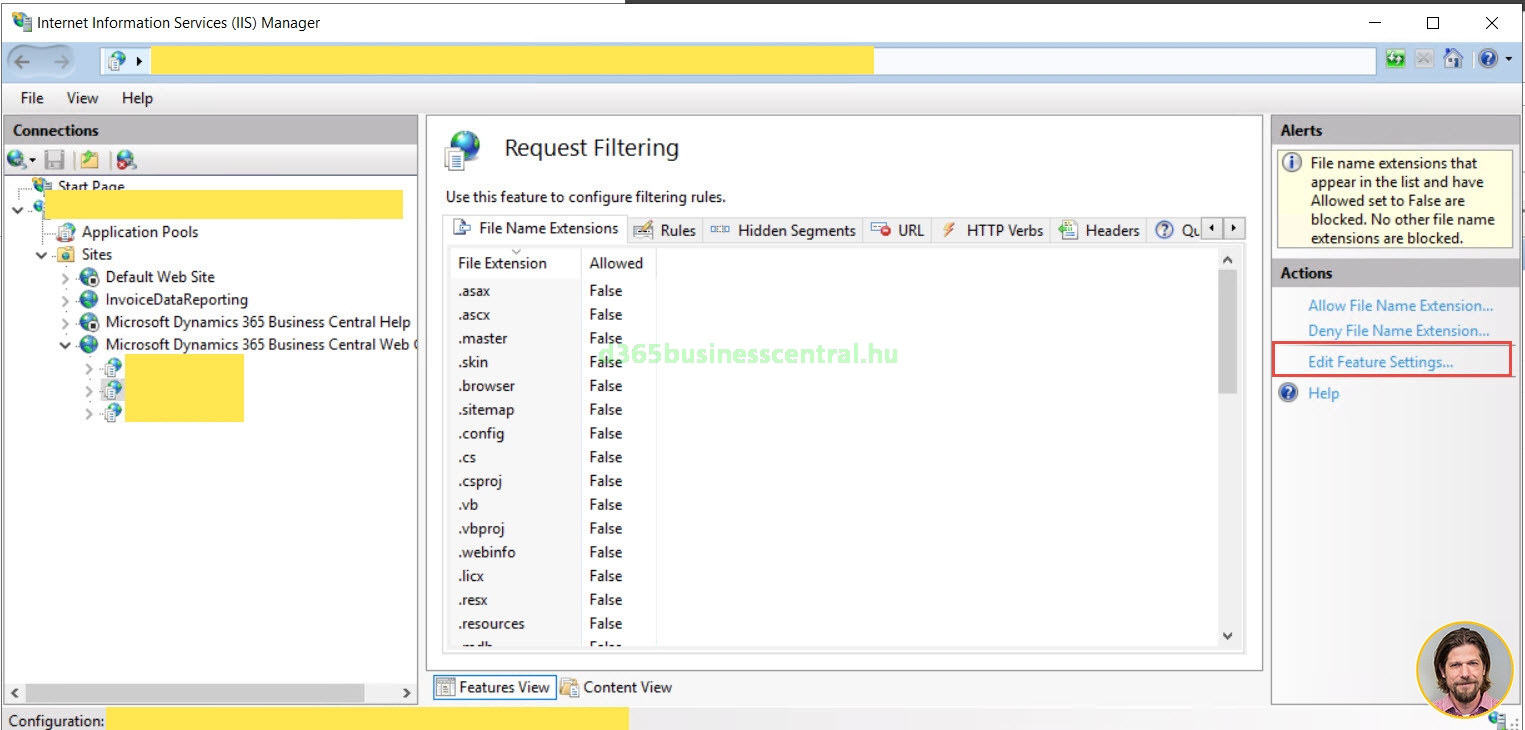Click the blue Help question mark in toolbar
The image size is (1525, 730).
[x=1487, y=59]
